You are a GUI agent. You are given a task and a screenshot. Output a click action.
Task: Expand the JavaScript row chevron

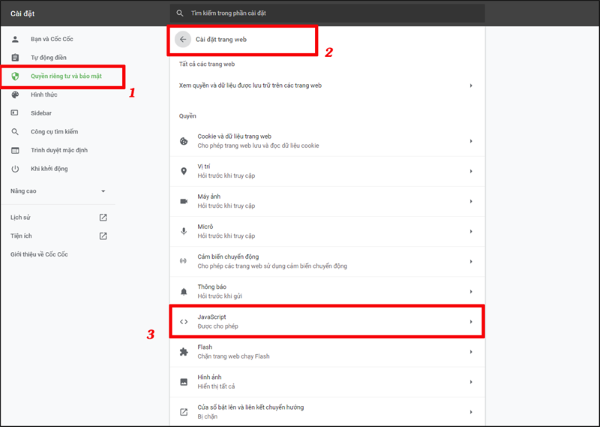click(471, 321)
